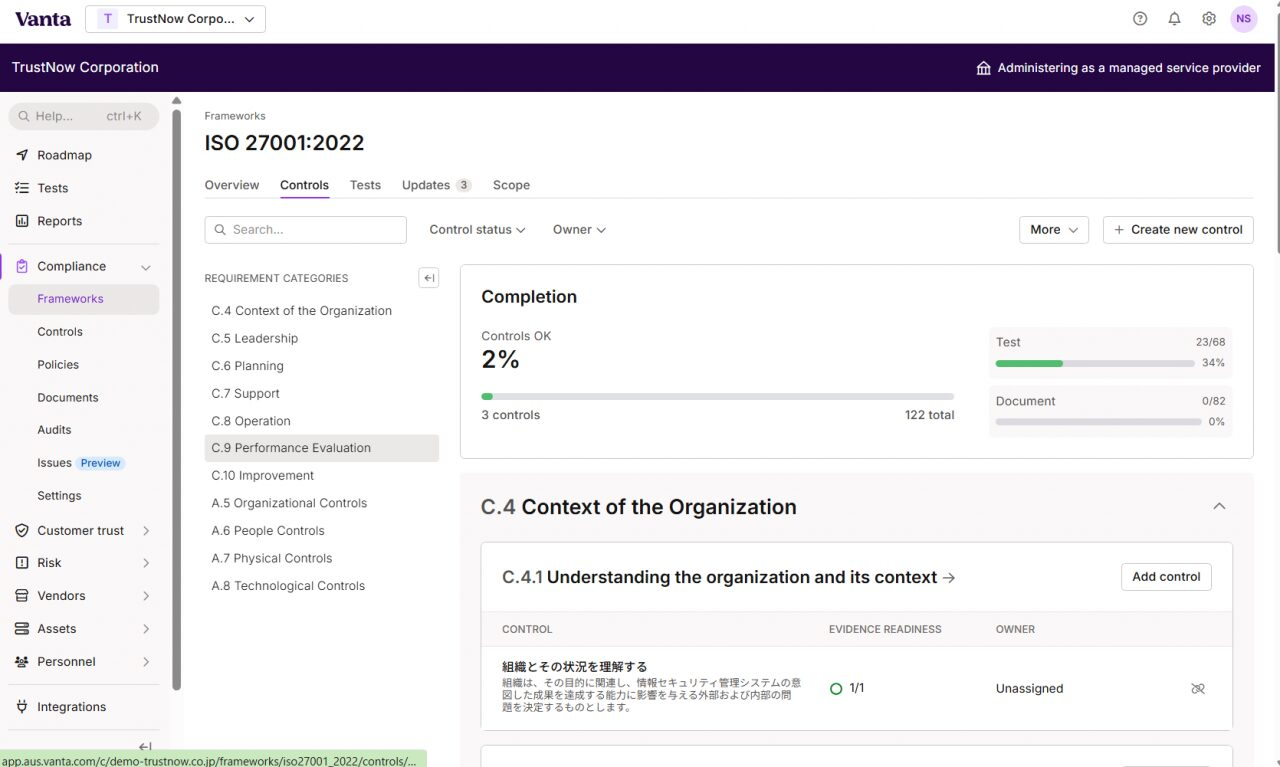Open the Updates tab
Screen dimensions: 1280x767
click(x=437, y=185)
